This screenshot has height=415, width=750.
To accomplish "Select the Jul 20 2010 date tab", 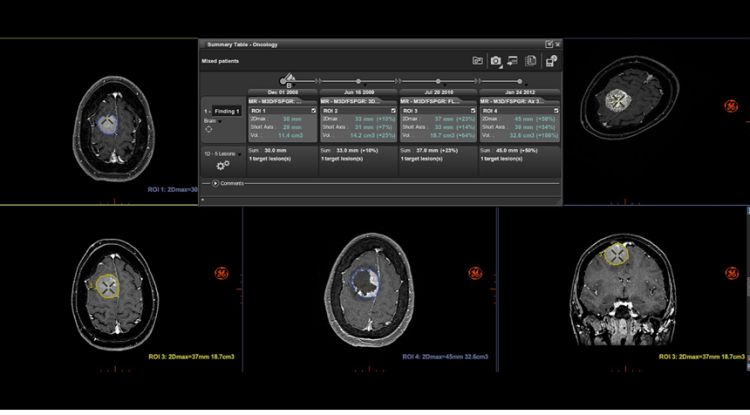I will [x=439, y=92].
